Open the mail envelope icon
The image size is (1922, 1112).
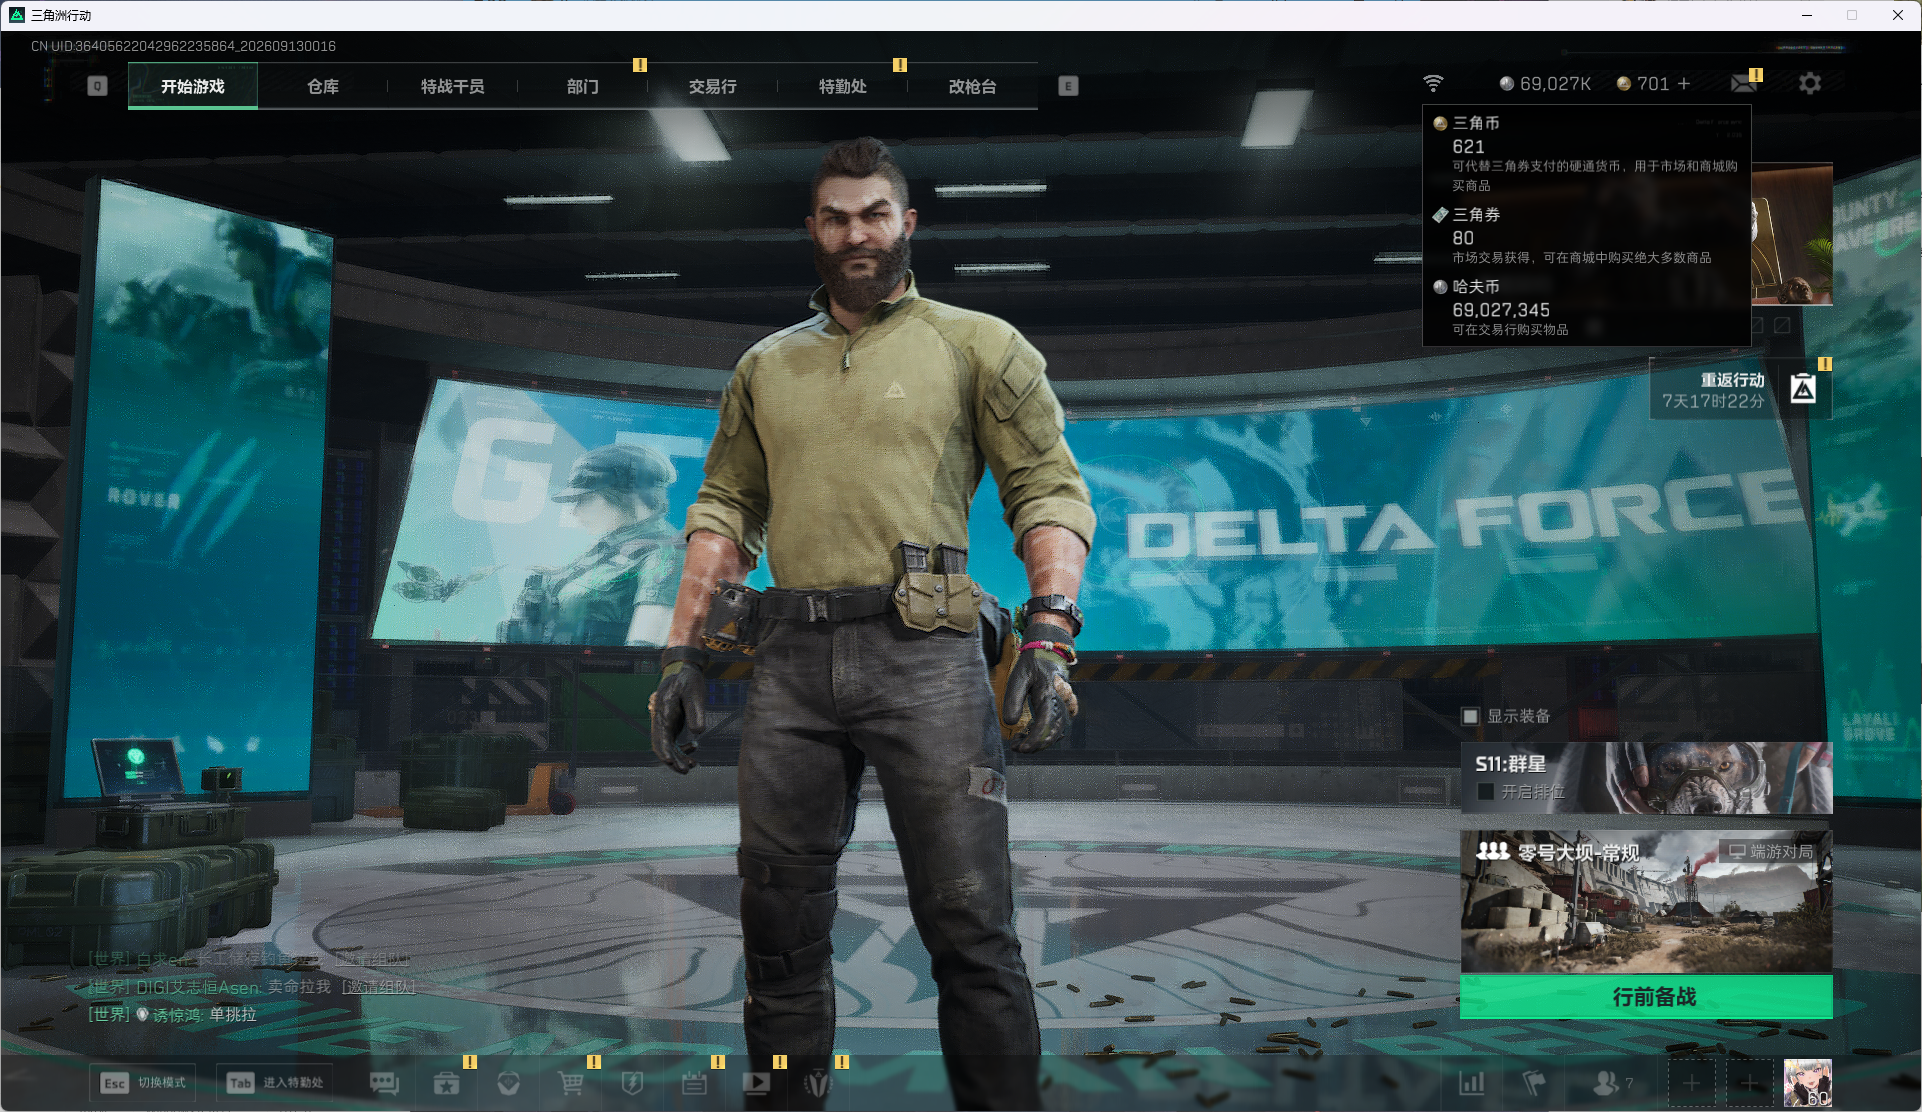tap(1745, 83)
